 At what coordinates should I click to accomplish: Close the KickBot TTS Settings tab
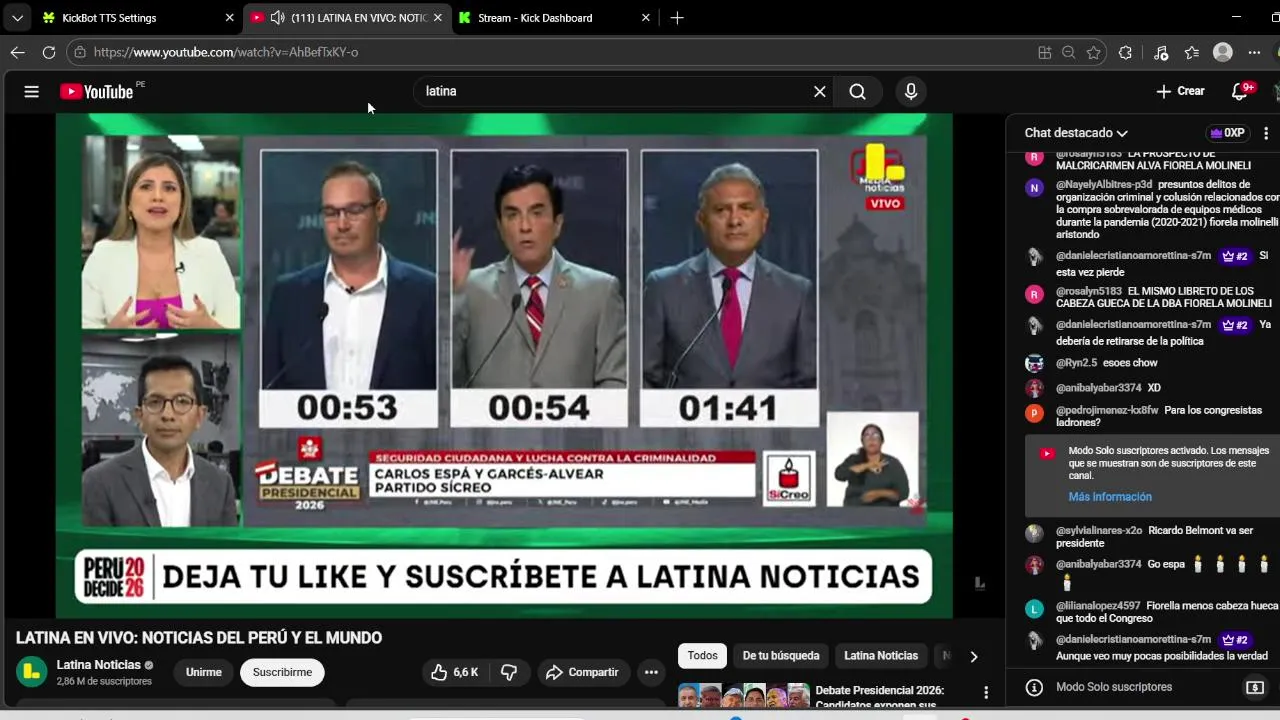(229, 17)
